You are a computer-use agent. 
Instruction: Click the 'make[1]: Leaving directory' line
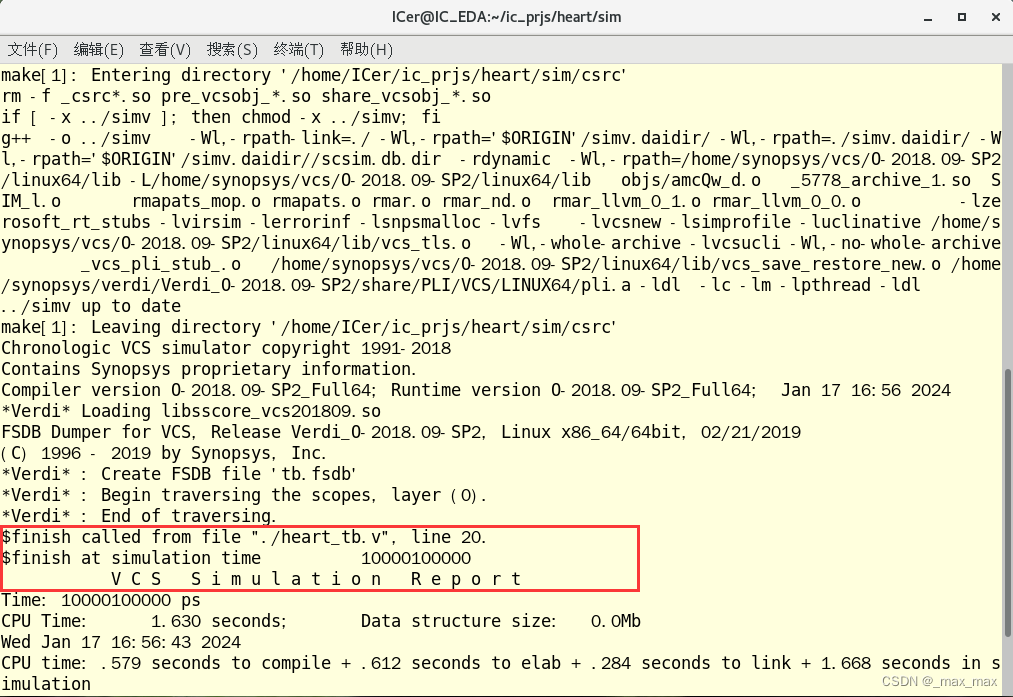click(x=309, y=327)
